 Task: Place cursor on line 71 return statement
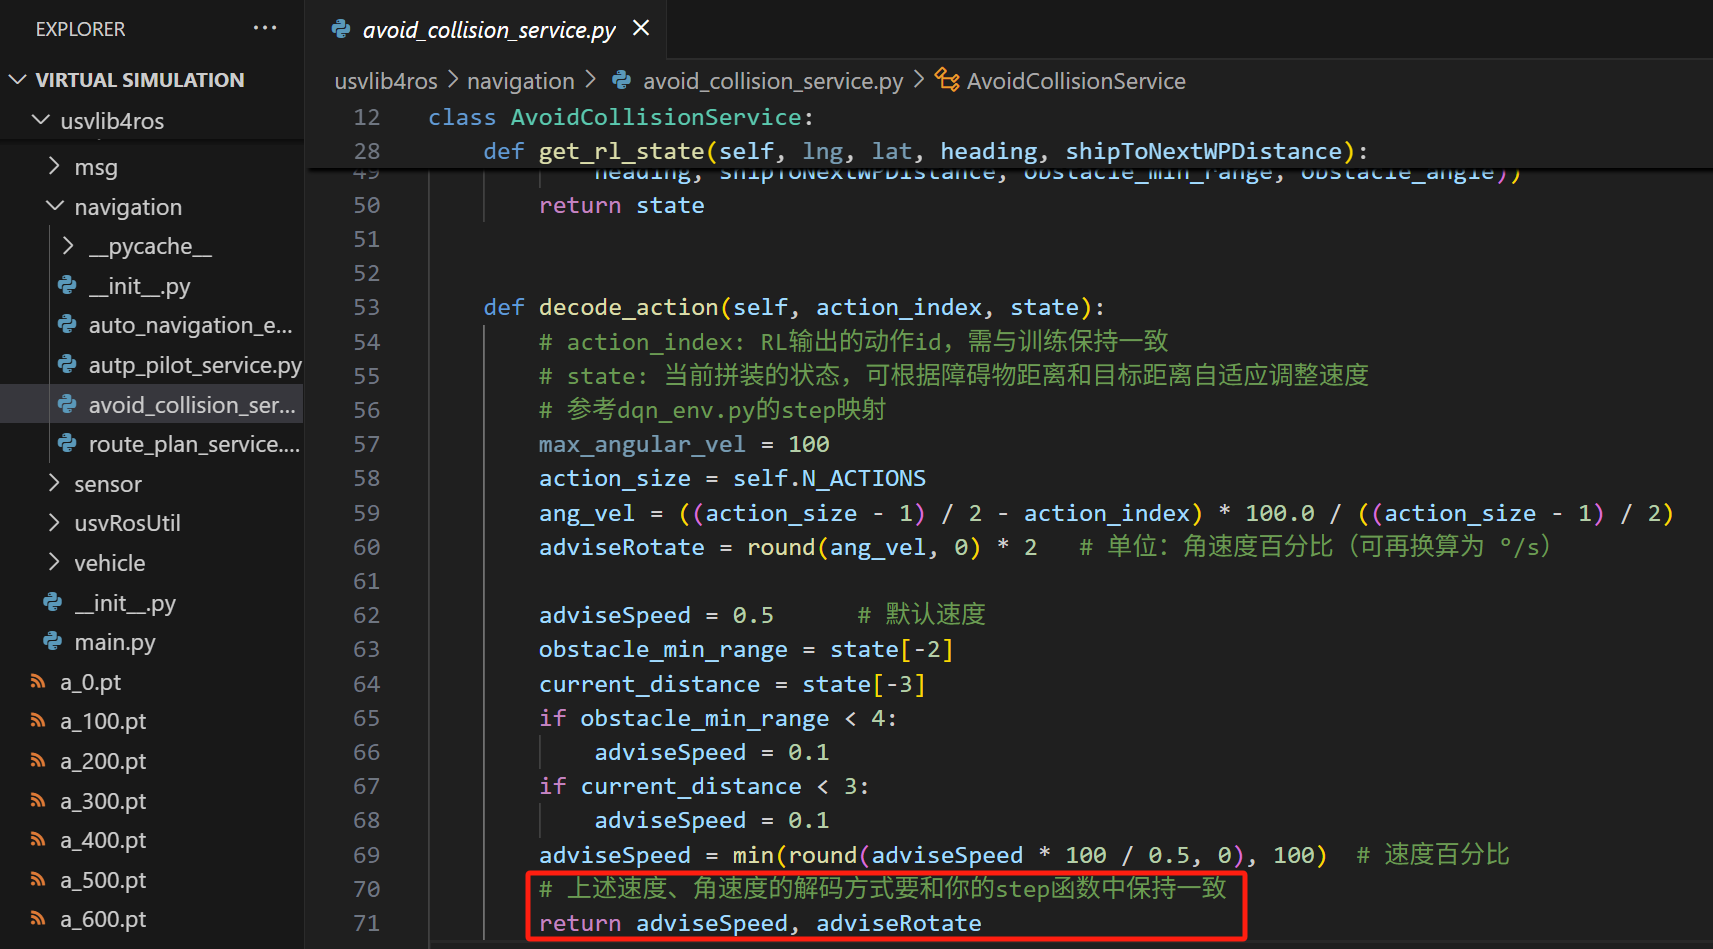[x=759, y=923]
